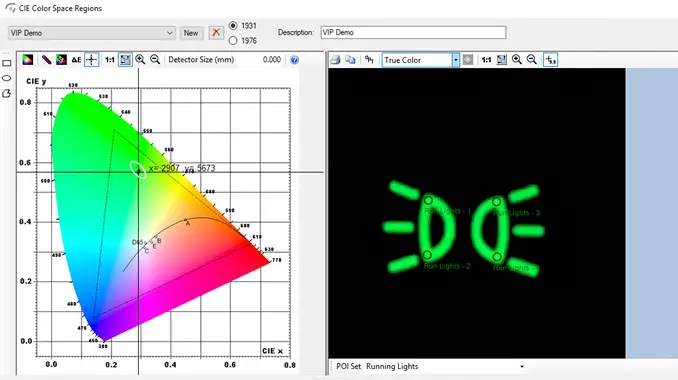Select the polygon region tool

tap(6, 93)
